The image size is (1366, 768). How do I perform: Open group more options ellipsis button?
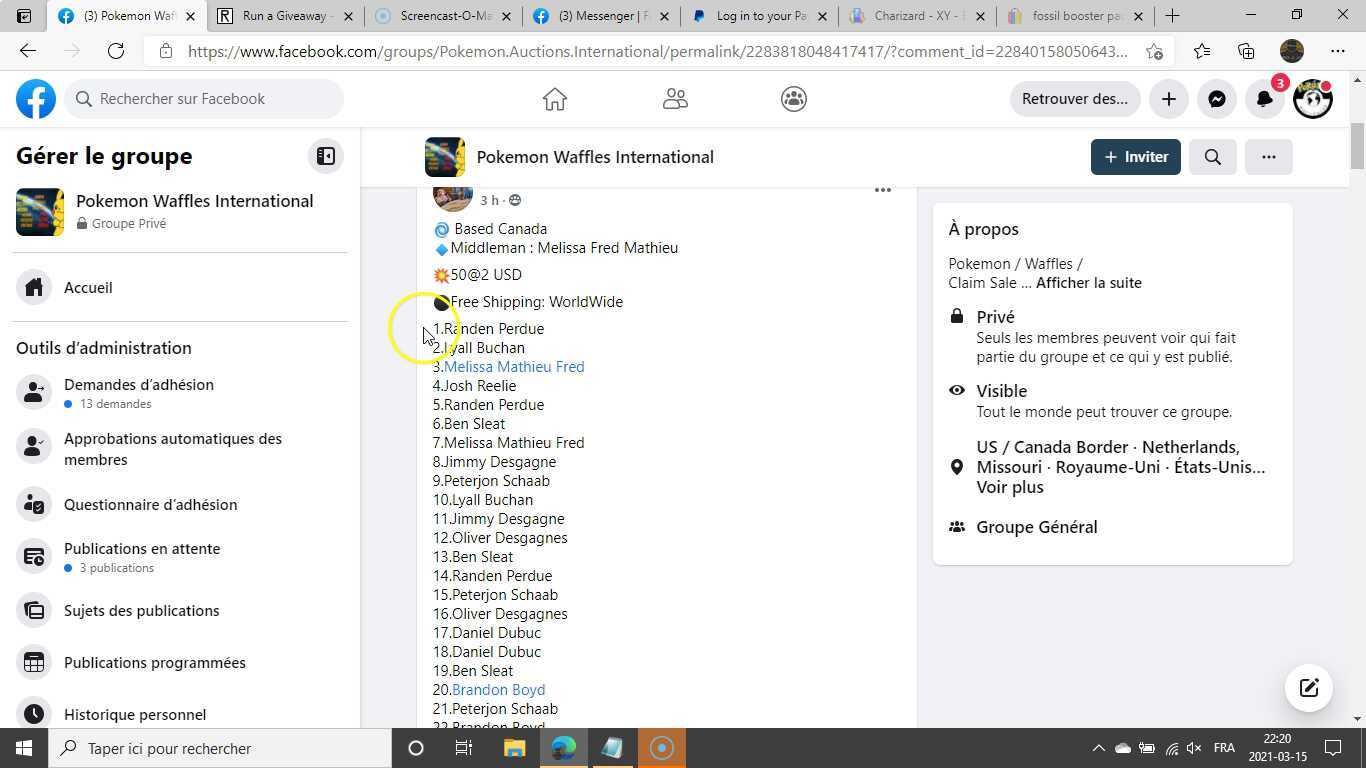pyautogui.click(x=1268, y=157)
